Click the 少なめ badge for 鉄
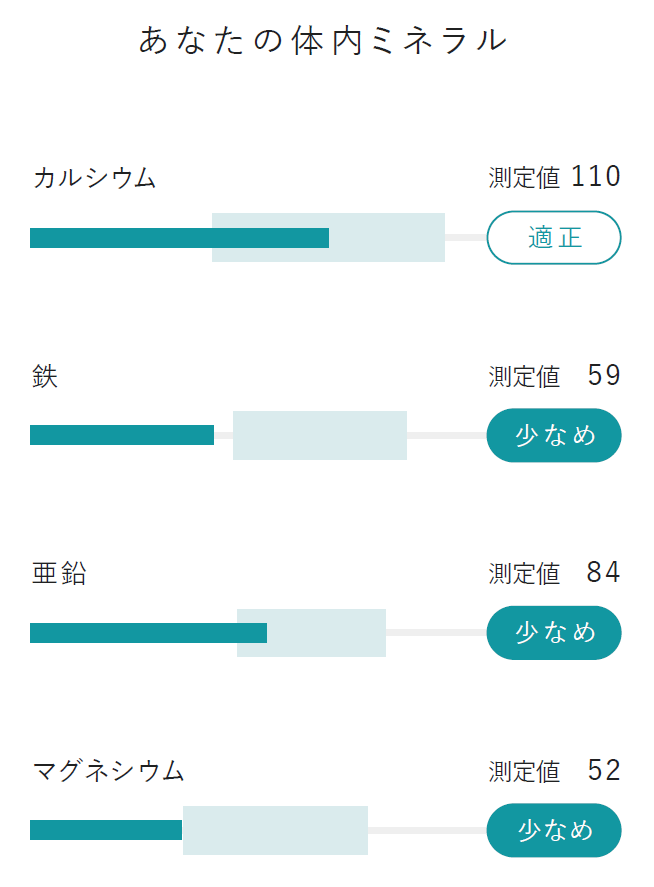 [x=554, y=435]
